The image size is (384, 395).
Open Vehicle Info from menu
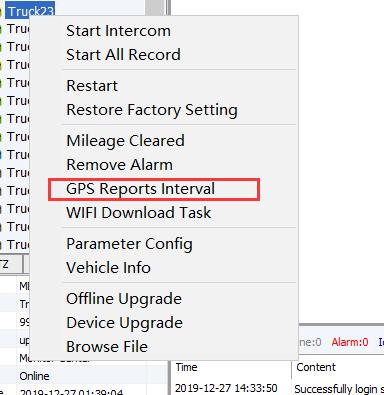(x=108, y=268)
